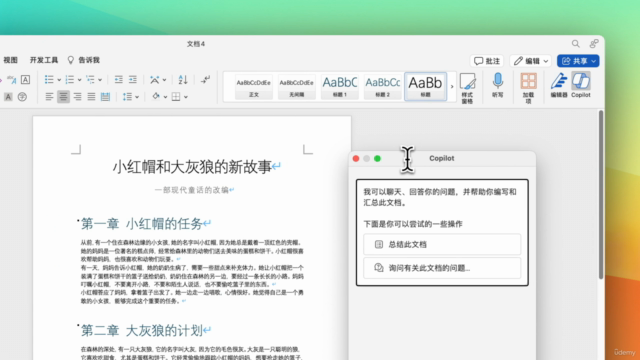The height and width of the screenshot is (360, 640).
Task: Sort text with the A-Z icon
Action: pos(183,80)
